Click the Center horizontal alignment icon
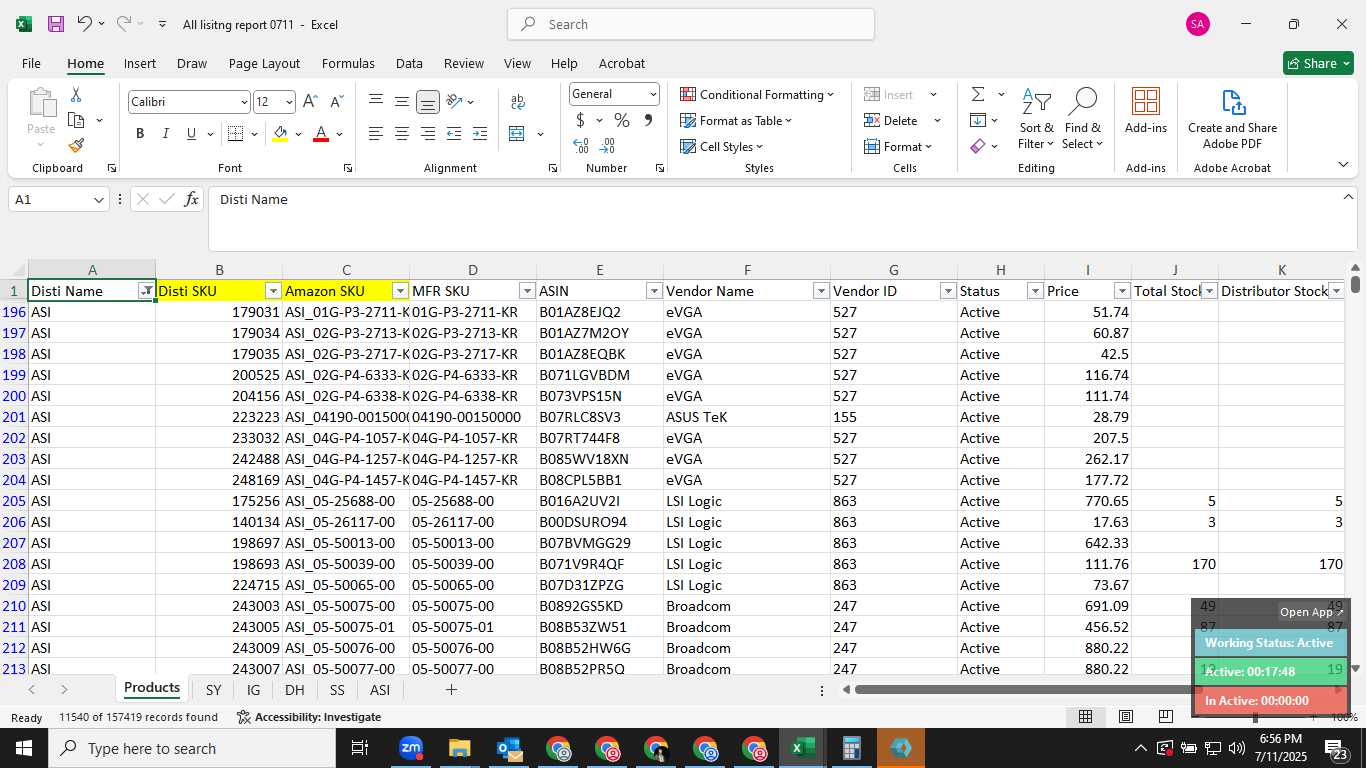The width and height of the screenshot is (1366, 768). pos(402,134)
